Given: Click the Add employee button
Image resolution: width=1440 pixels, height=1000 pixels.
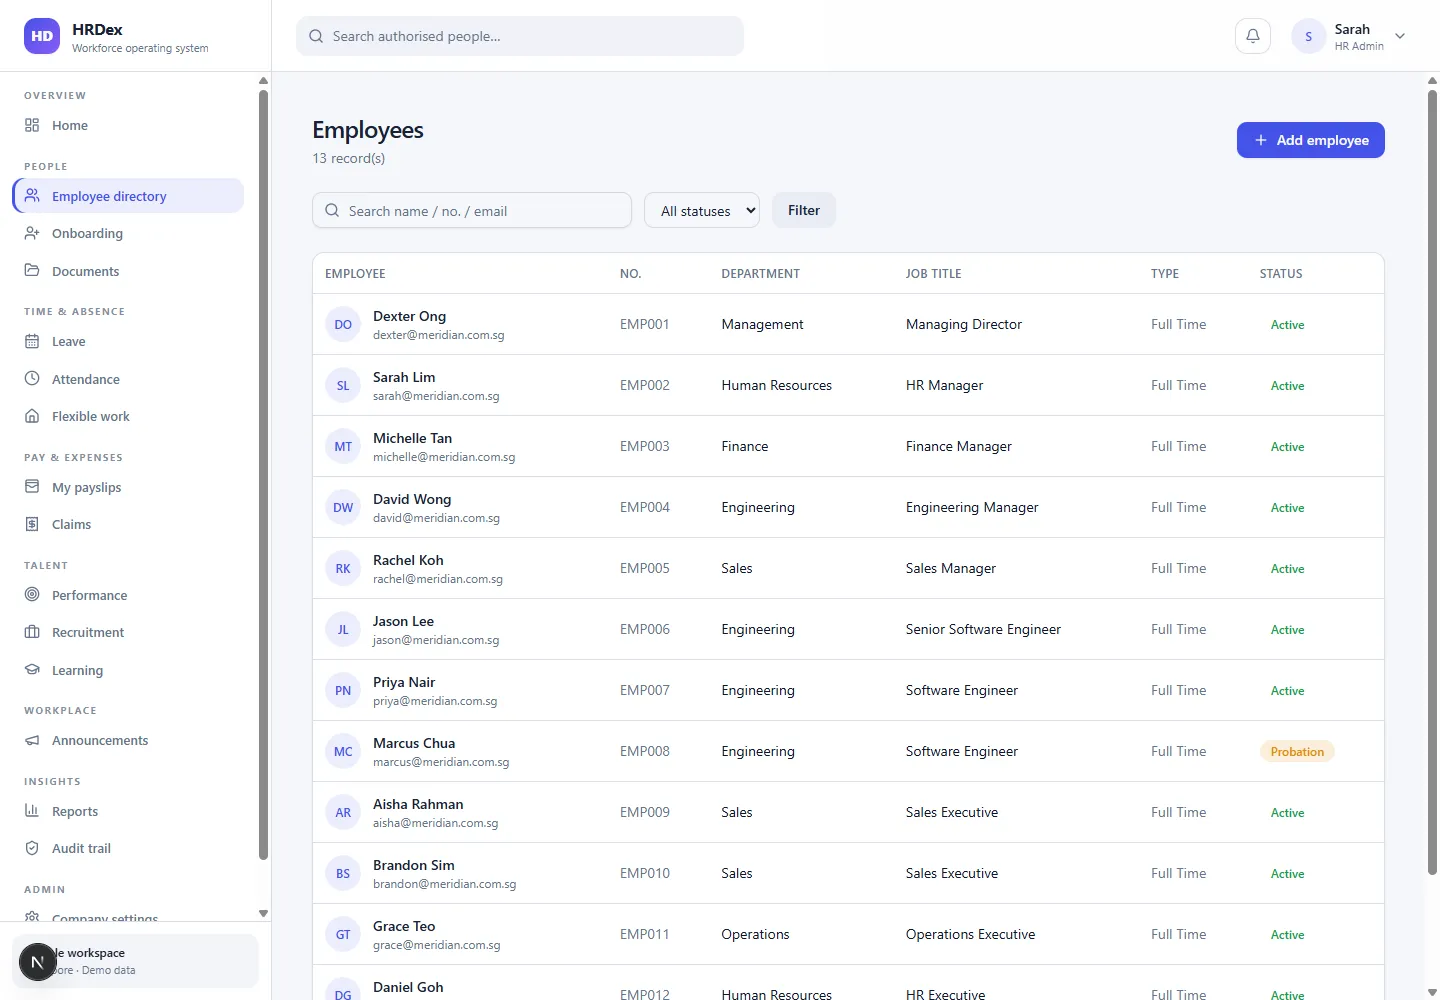Looking at the screenshot, I should coord(1310,140).
